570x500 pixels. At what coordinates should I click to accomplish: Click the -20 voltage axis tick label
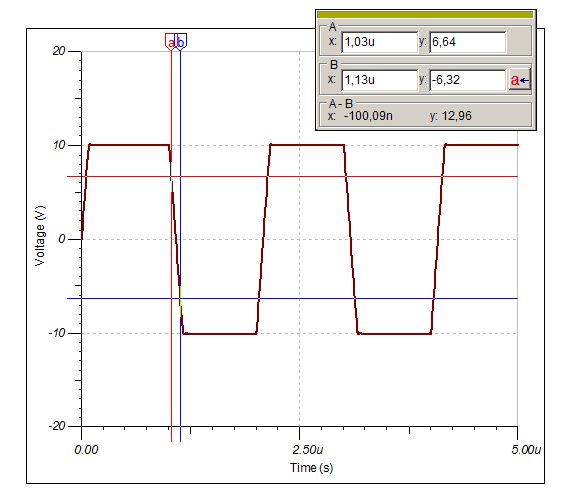[x=57, y=426]
